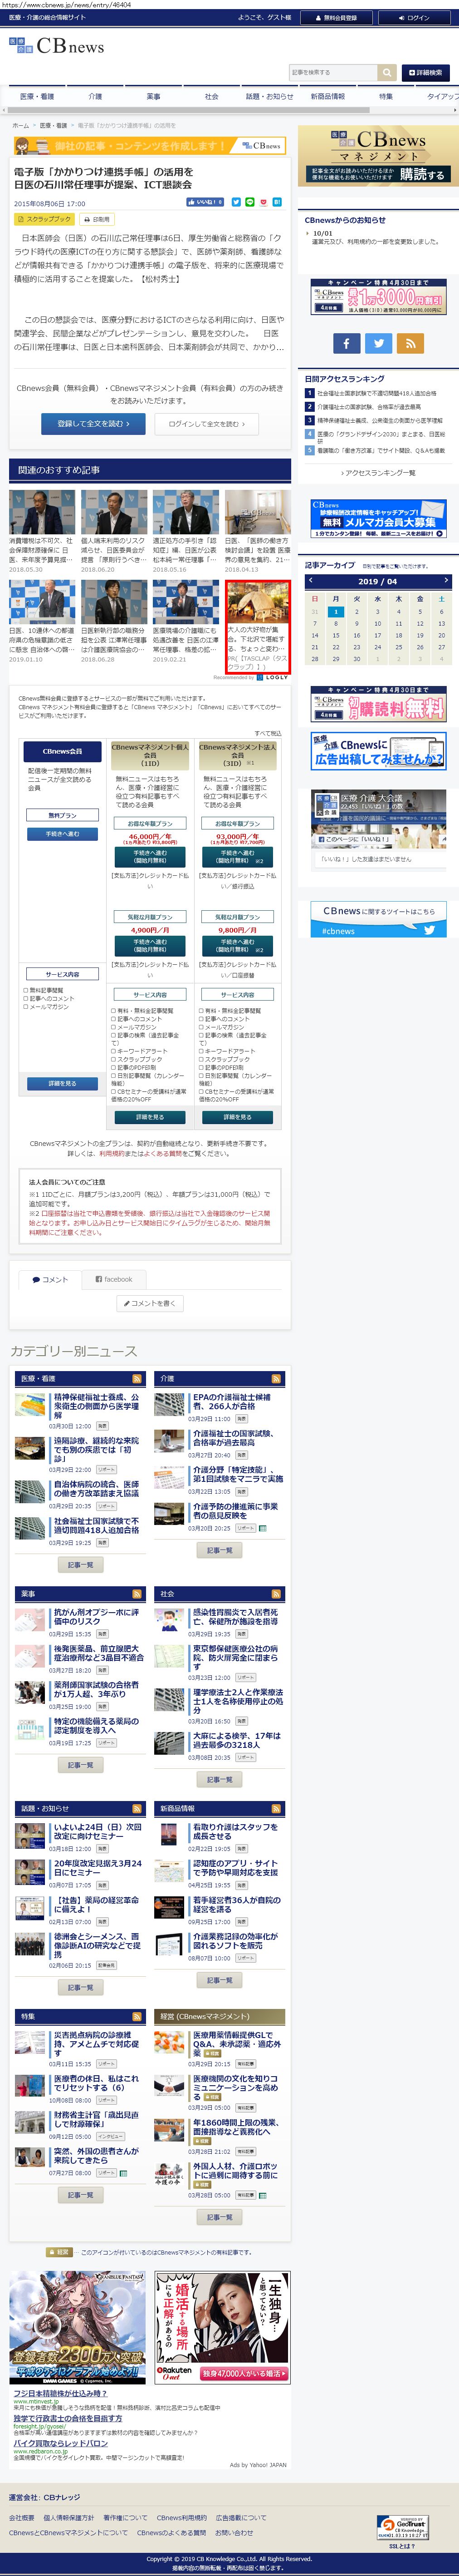Open RSS feed for 薬事 category
This screenshot has height=2576, width=459.
coord(137,1593)
